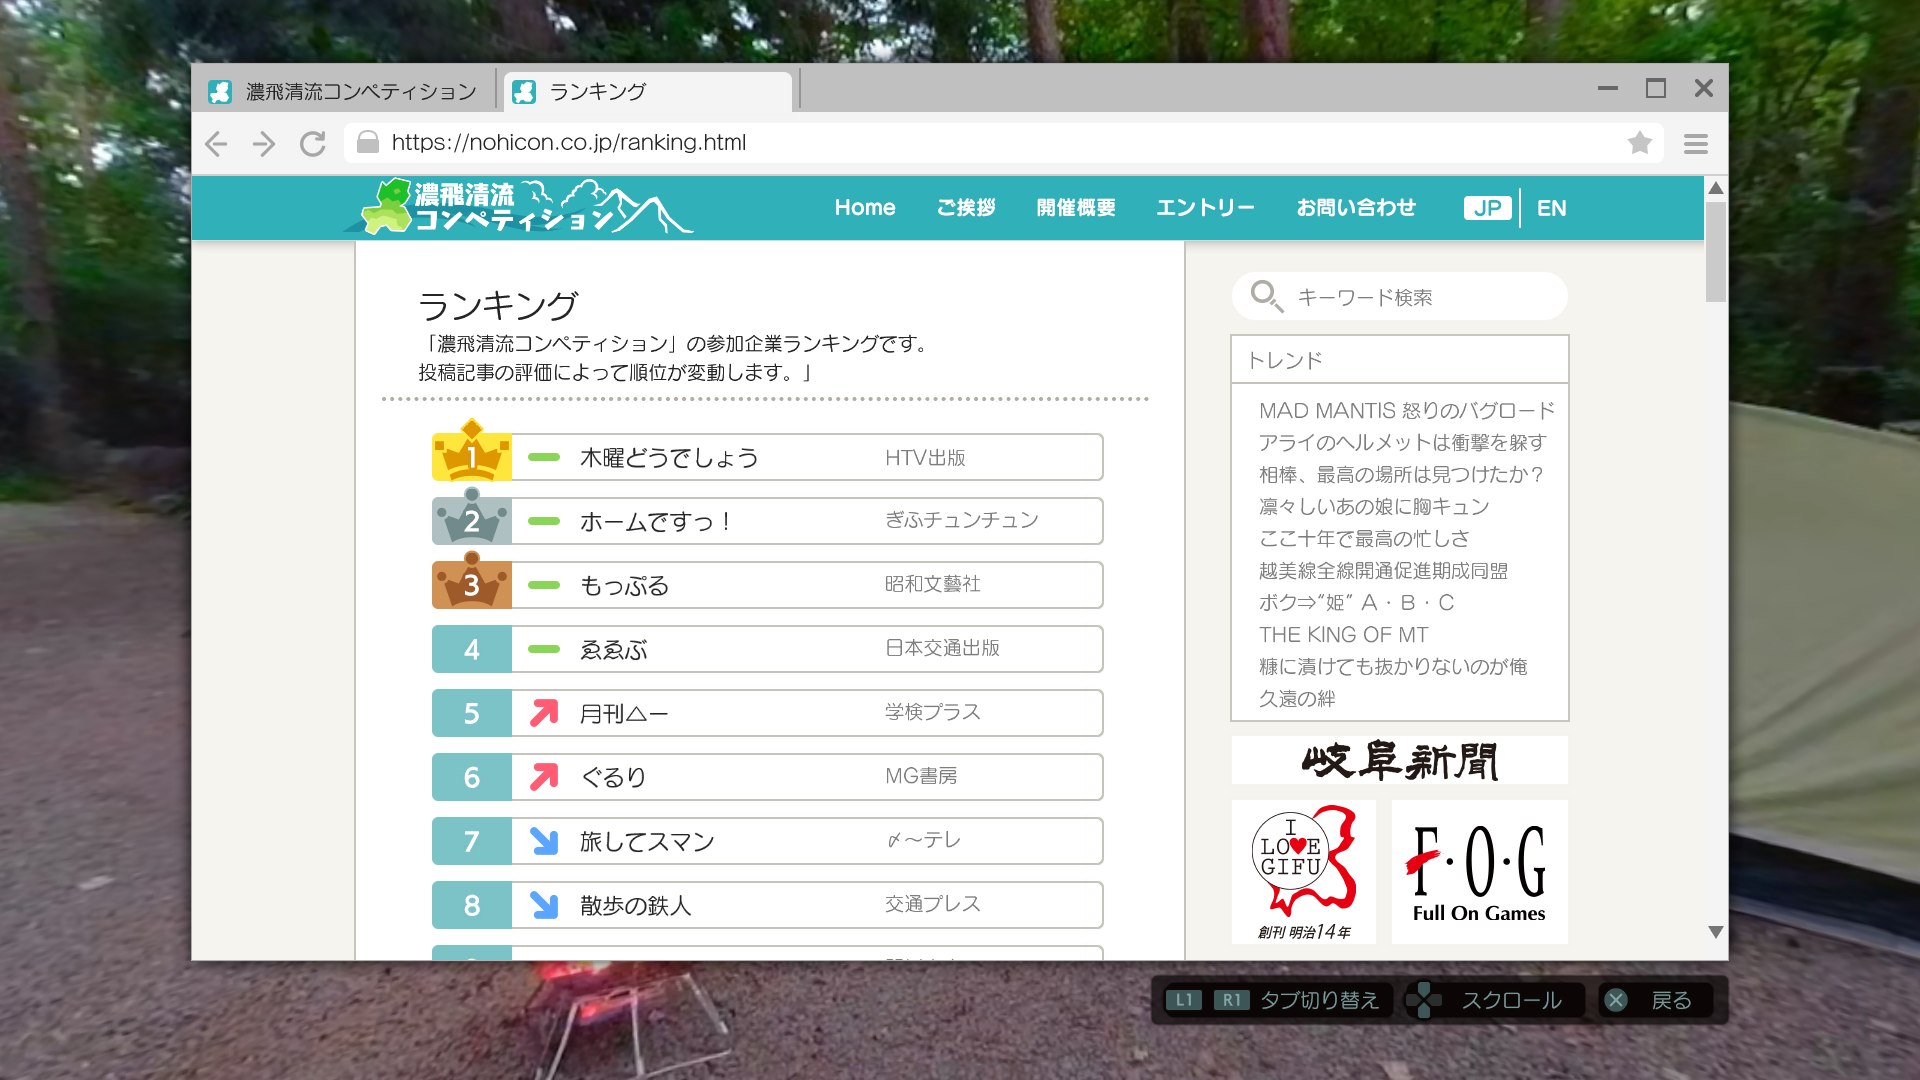Click the site logo in header
This screenshot has width=1920, height=1080.
pos(518,207)
